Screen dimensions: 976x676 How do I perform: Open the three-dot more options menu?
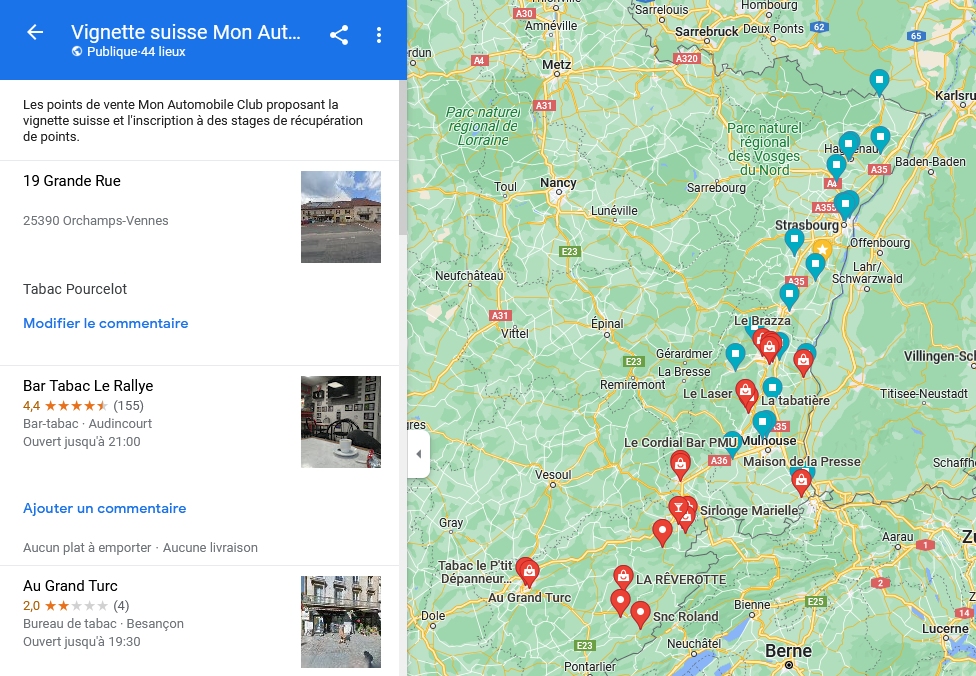pyautogui.click(x=379, y=35)
